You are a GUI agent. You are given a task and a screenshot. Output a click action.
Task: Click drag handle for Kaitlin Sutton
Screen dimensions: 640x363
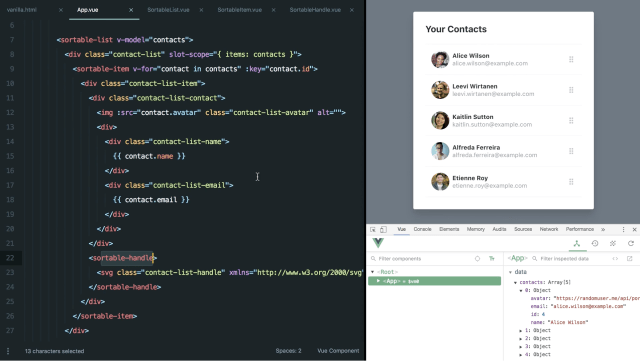571,120
